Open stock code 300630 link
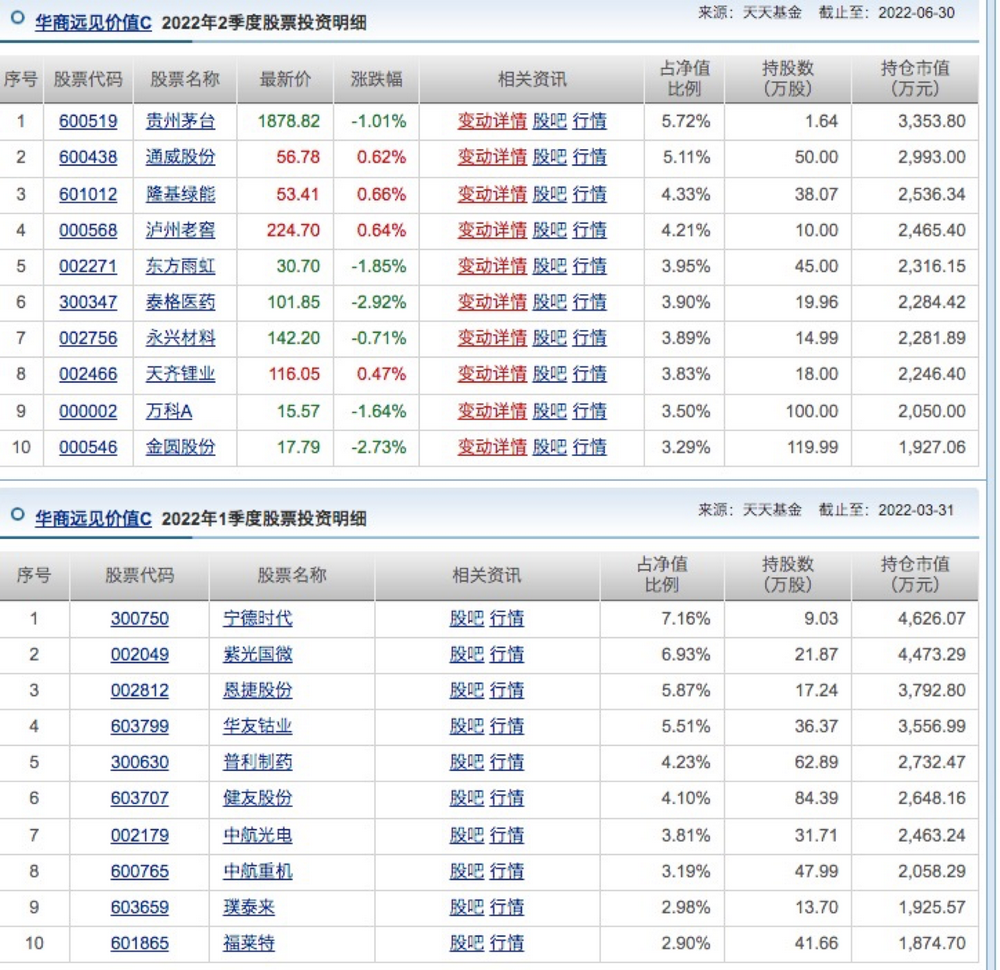 tap(140, 762)
